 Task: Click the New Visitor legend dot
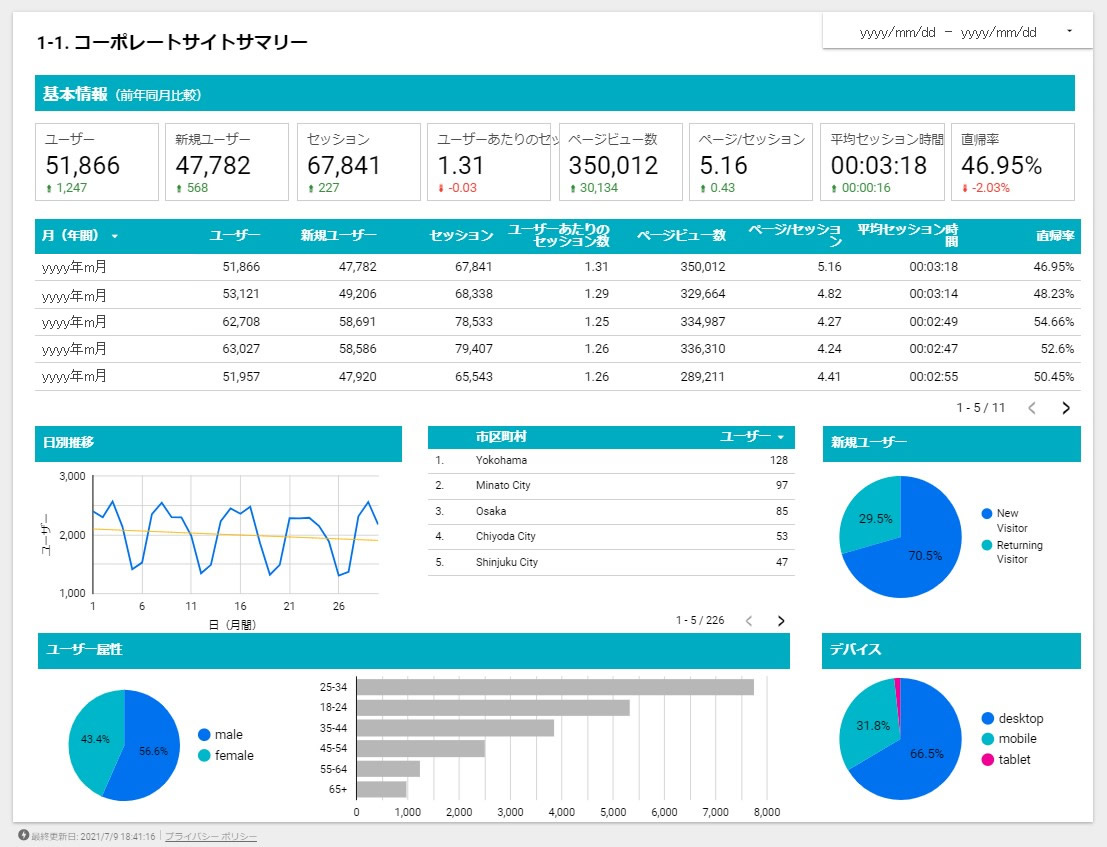[x=987, y=513]
